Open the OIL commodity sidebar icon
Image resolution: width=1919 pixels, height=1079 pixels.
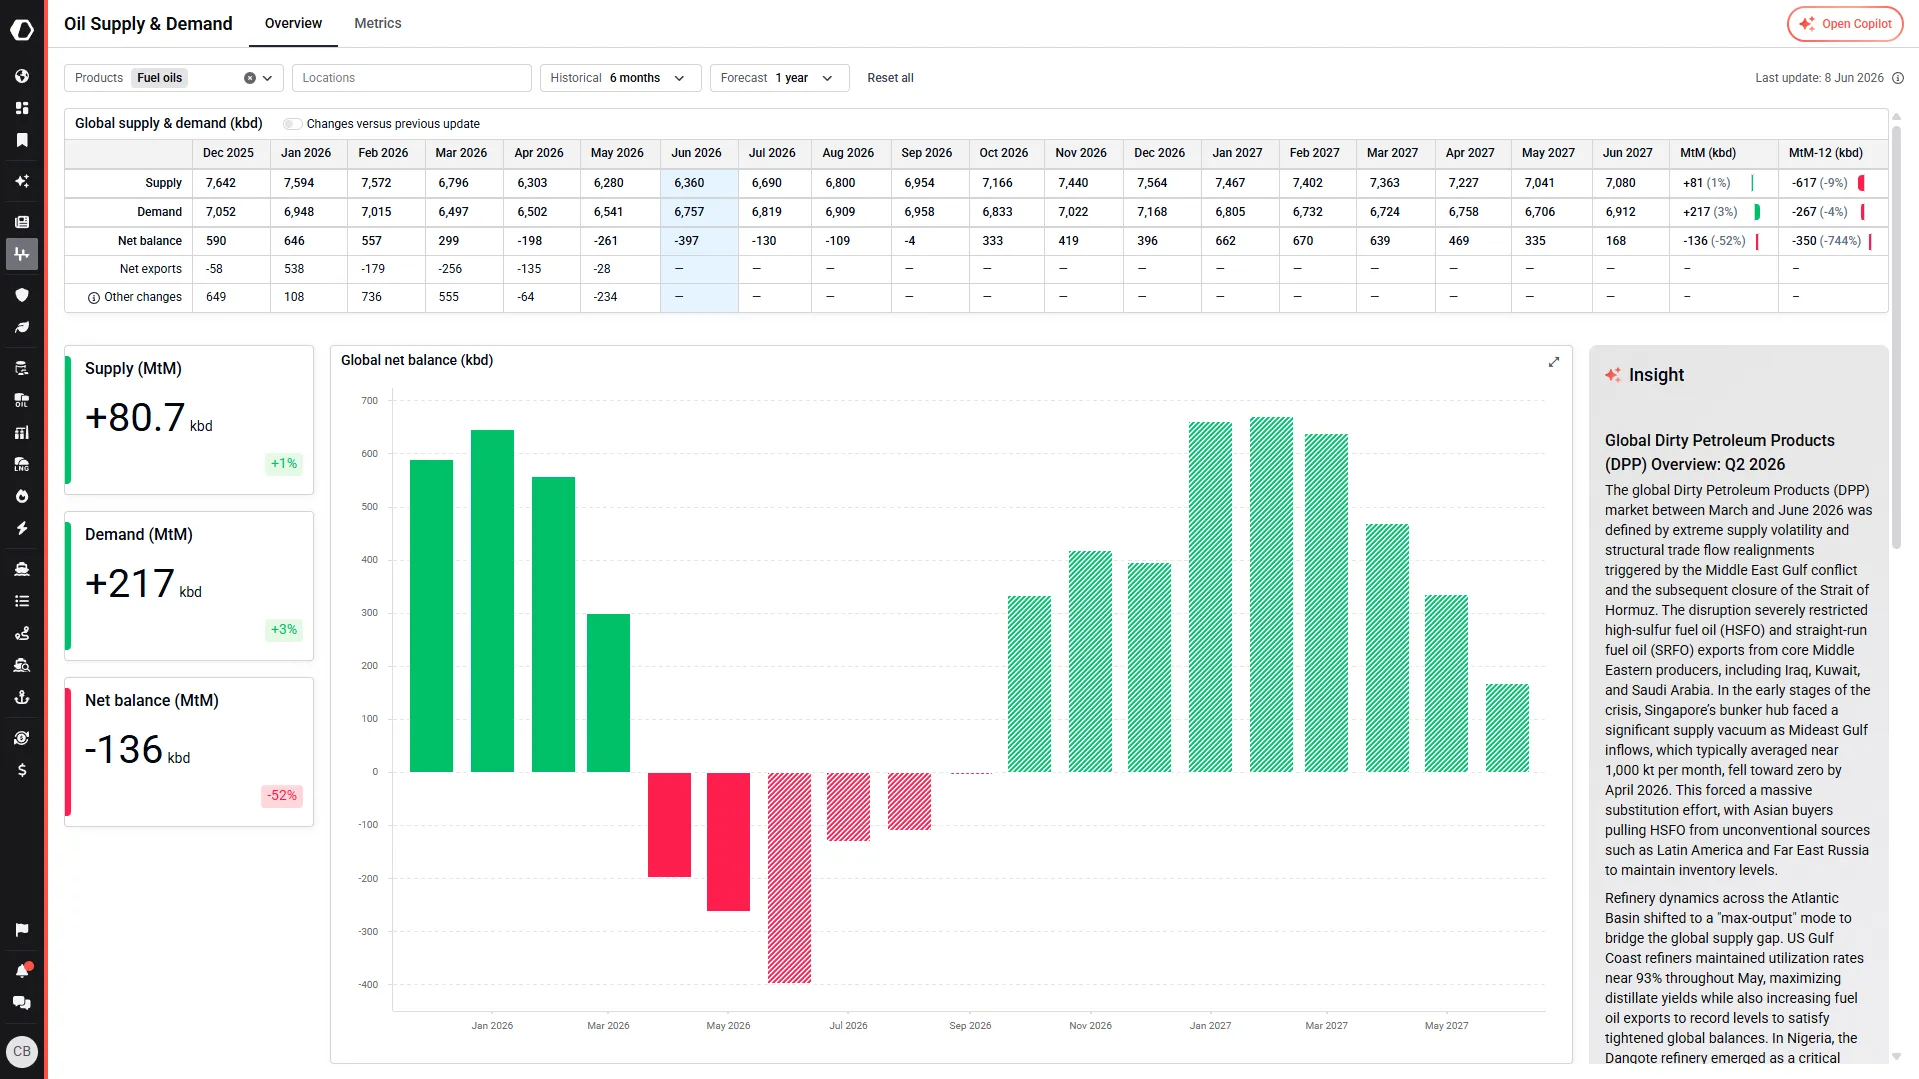[x=22, y=400]
